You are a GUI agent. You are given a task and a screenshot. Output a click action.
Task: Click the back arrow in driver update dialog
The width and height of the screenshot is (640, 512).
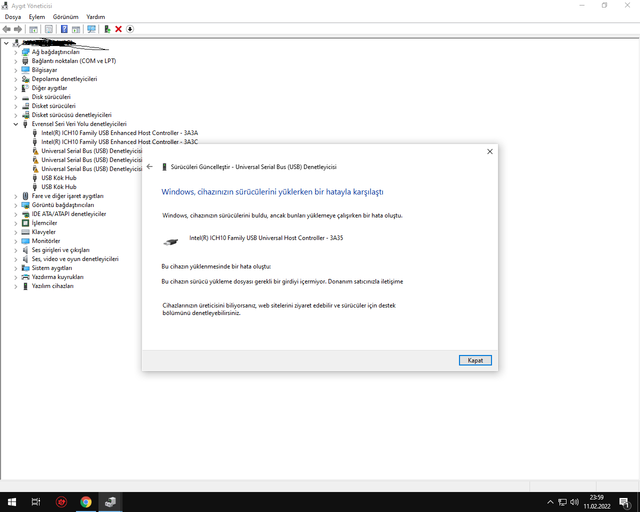(x=150, y=166)
